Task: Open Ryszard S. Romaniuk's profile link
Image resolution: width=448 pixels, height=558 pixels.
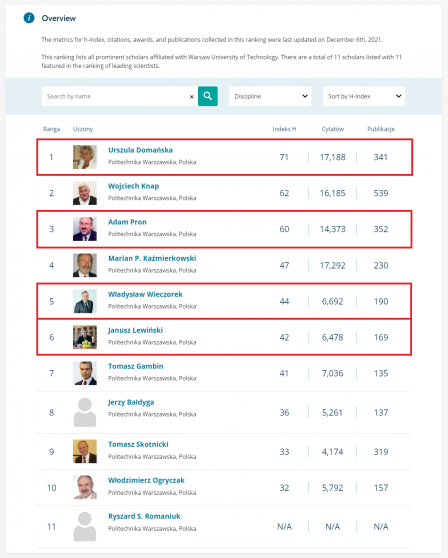Action: tap(144, 516)
